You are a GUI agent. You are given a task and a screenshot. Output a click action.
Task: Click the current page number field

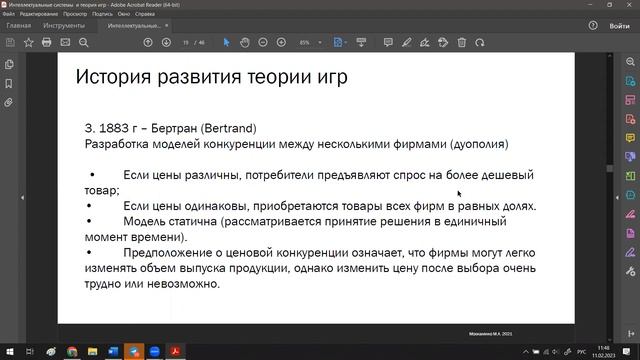(x=186, y=42)
